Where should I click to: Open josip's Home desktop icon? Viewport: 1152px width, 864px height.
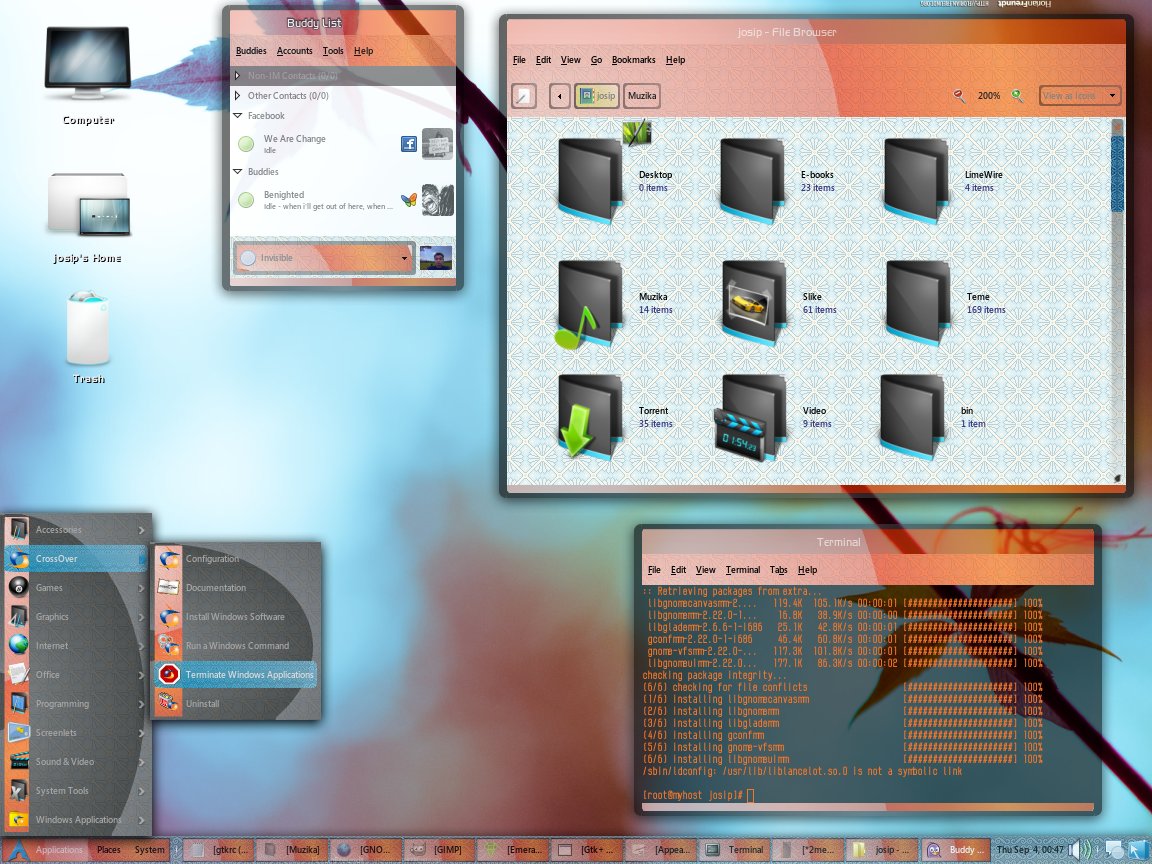point(89,205)
